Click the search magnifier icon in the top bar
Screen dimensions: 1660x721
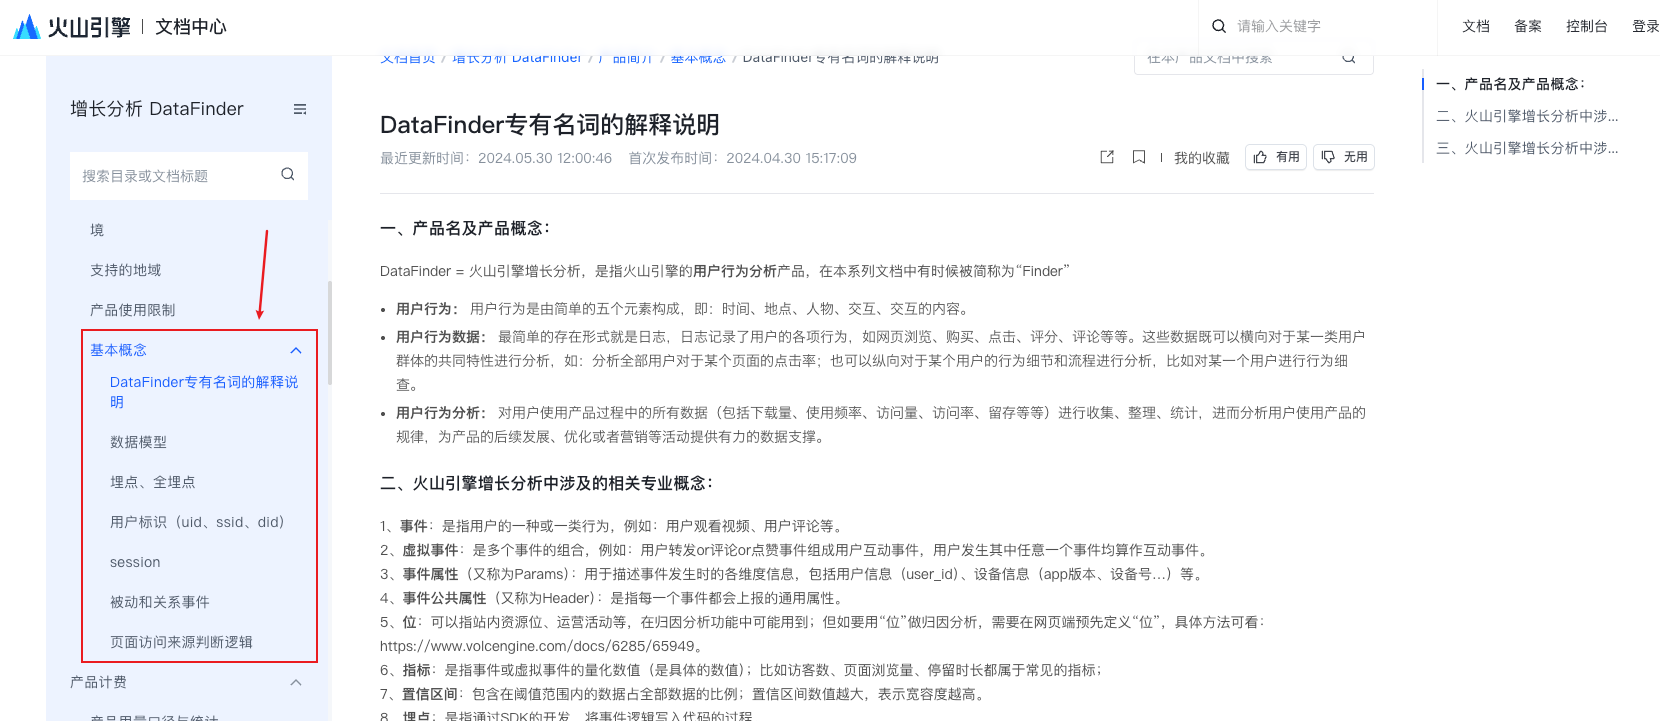(x=1219, y=26)
